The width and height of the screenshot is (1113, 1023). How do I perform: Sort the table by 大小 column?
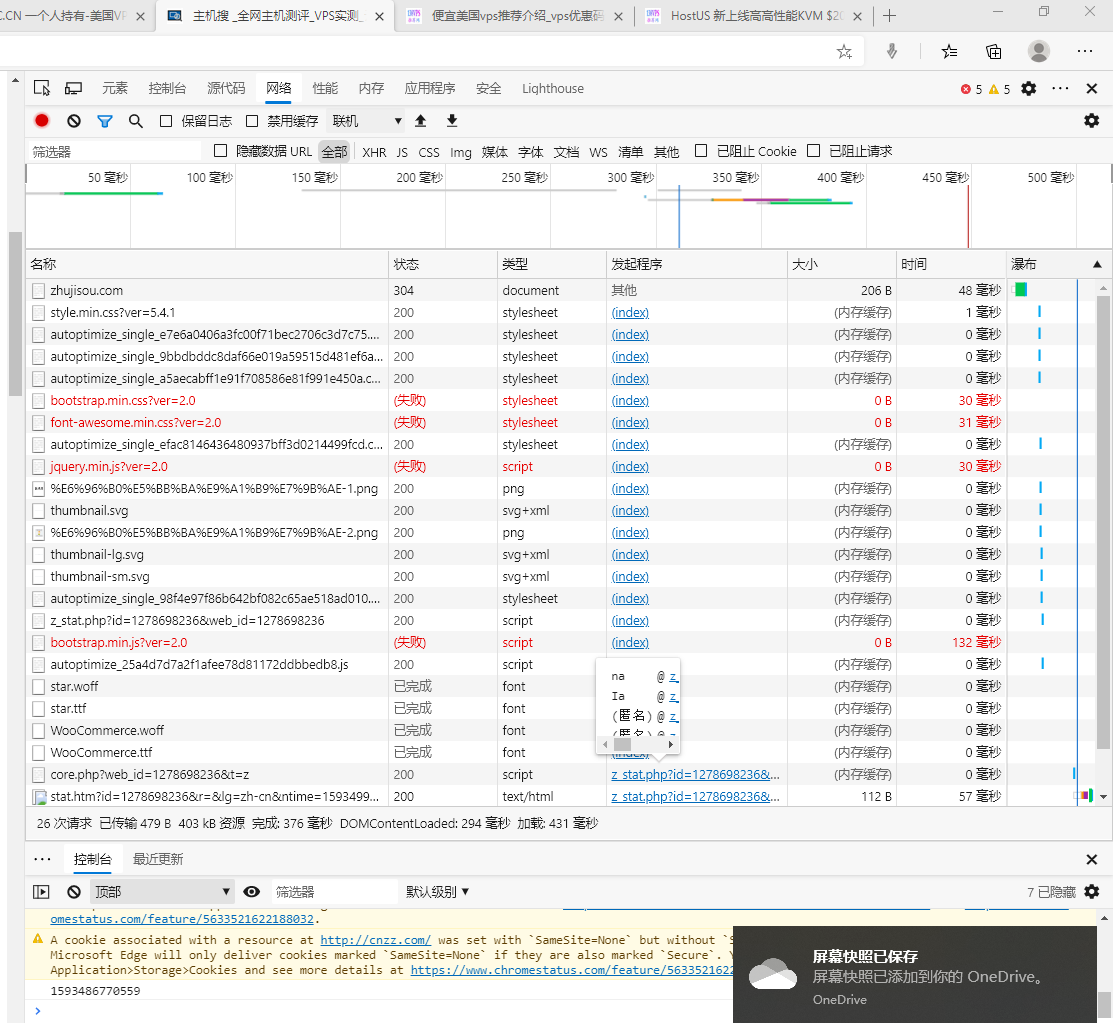[x=841, y=264]
